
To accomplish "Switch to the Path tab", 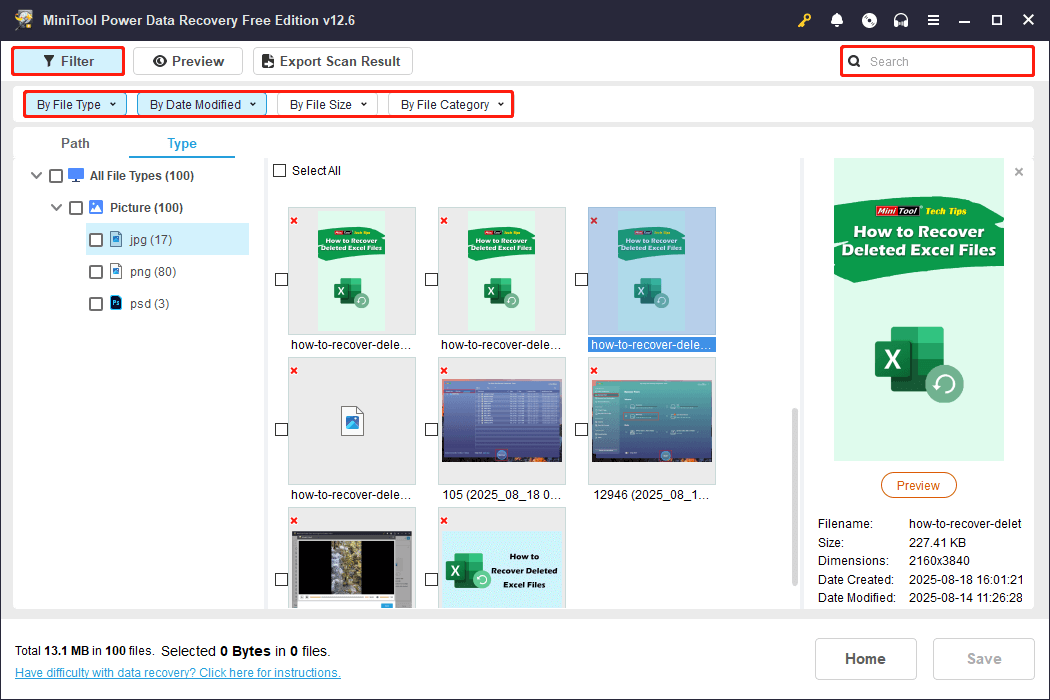I will click(x=75, y=143).
